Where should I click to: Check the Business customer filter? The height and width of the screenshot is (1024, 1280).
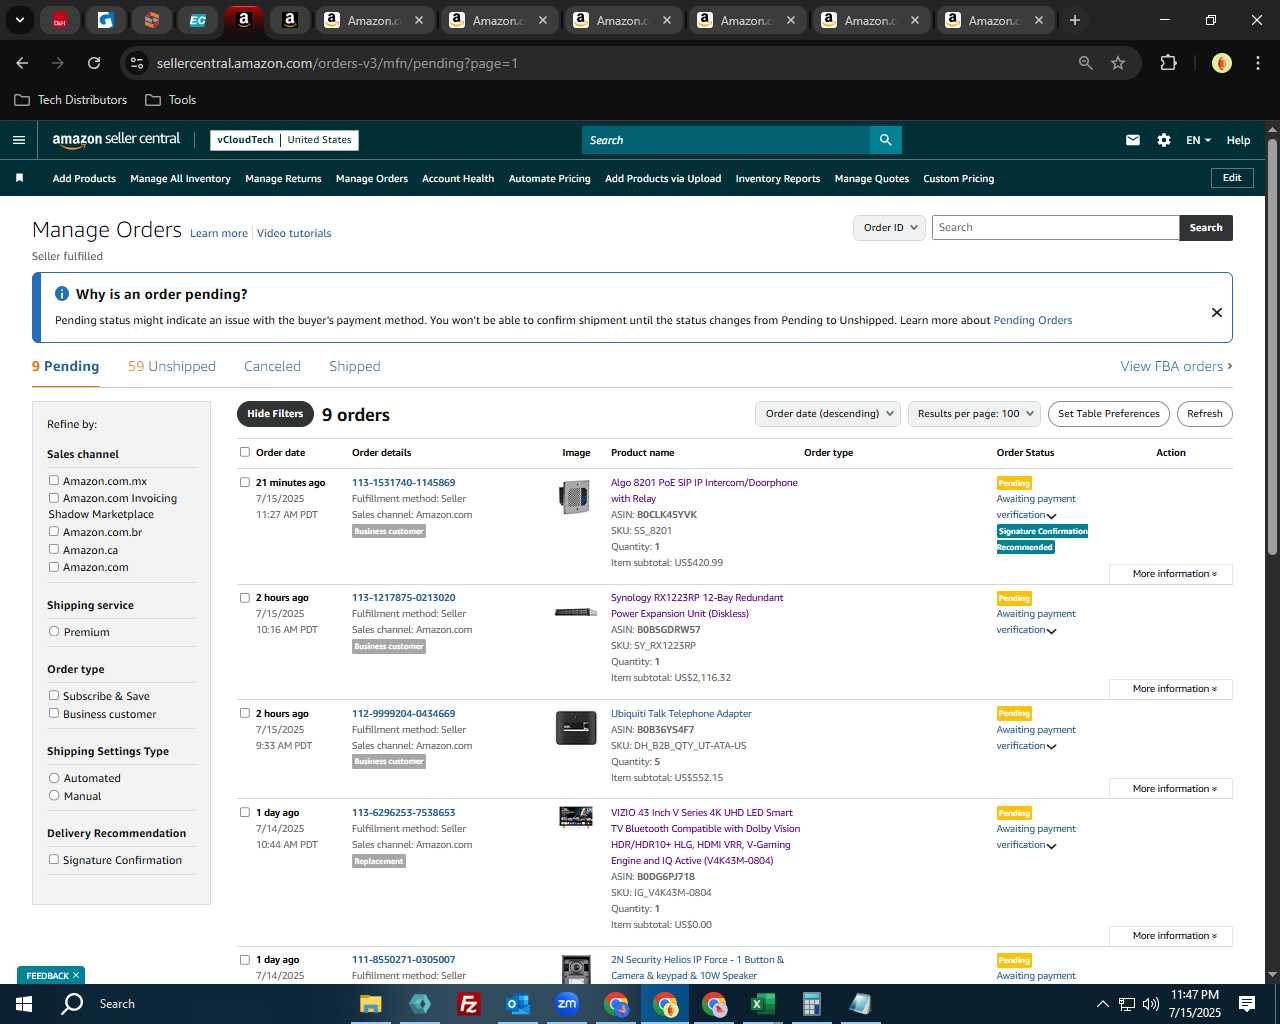54,714
